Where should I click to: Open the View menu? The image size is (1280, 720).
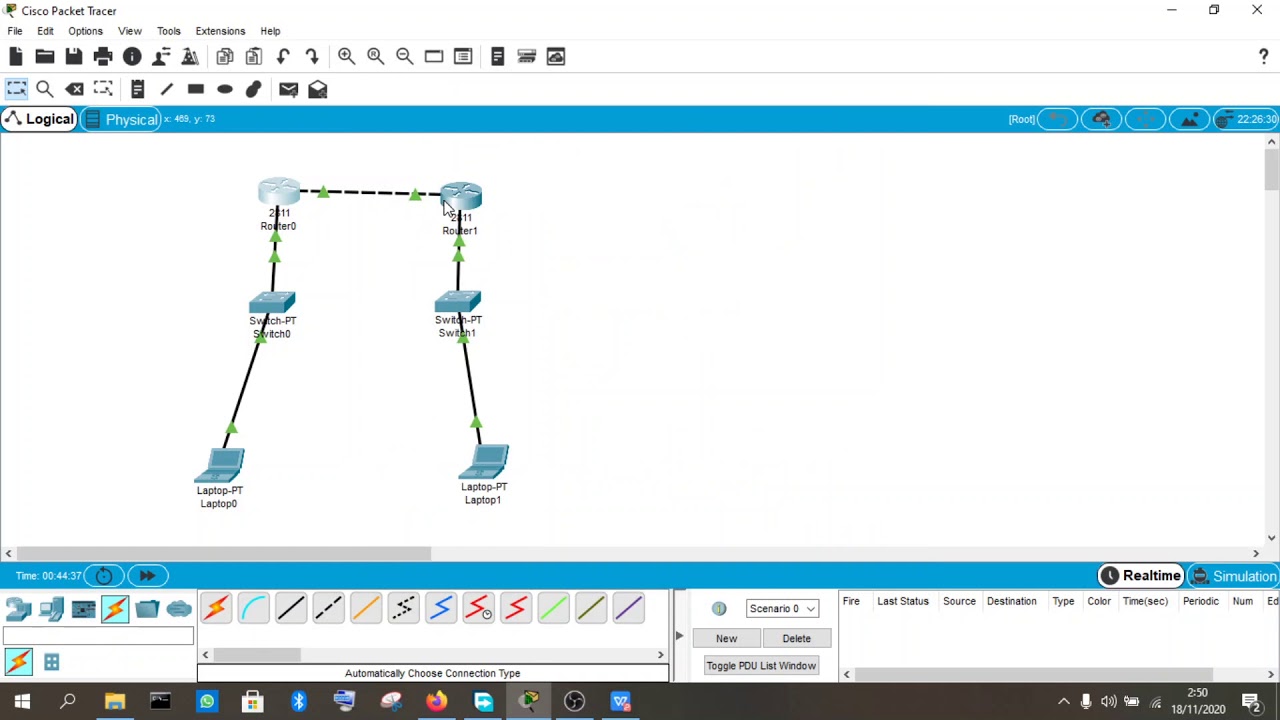click(x=130, y=31)
